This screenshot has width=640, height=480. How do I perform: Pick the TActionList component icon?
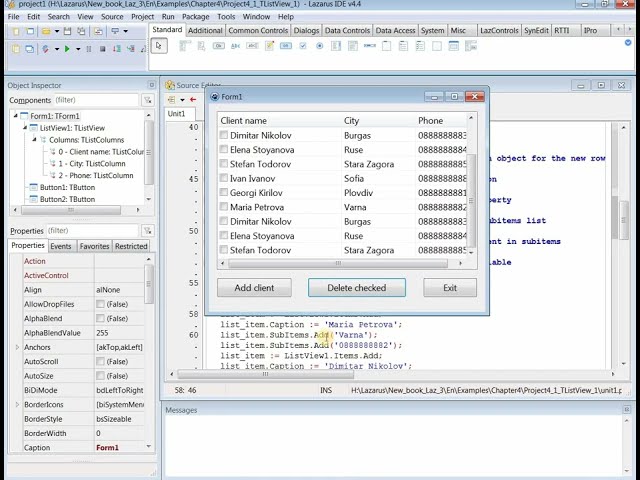(471, 46)
